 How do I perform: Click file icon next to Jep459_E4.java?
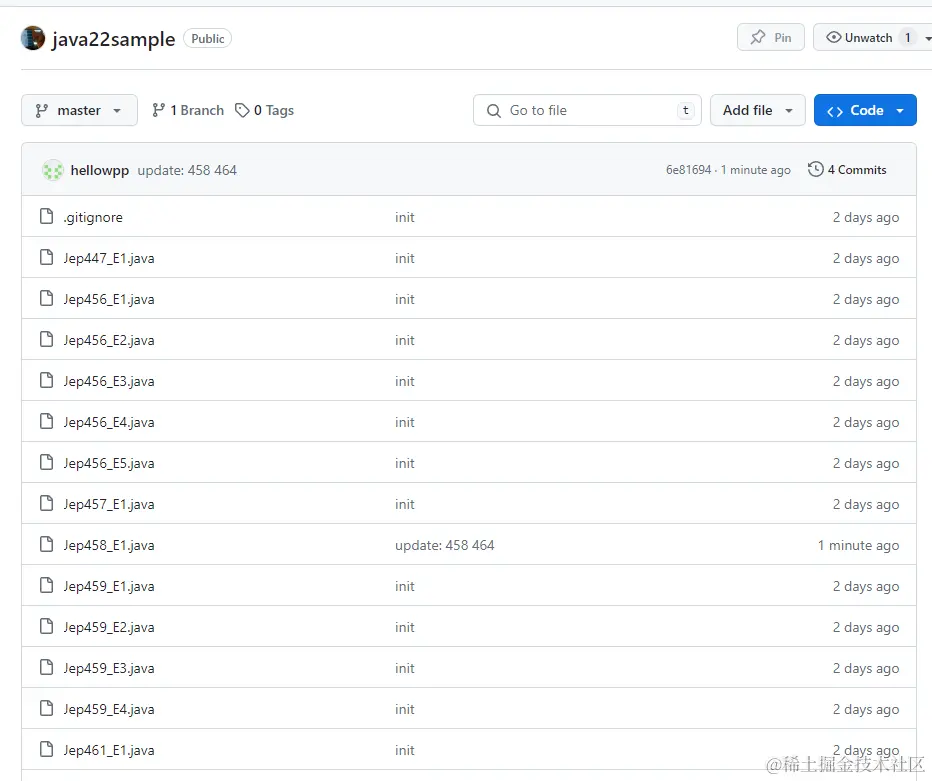pos(46,708)
